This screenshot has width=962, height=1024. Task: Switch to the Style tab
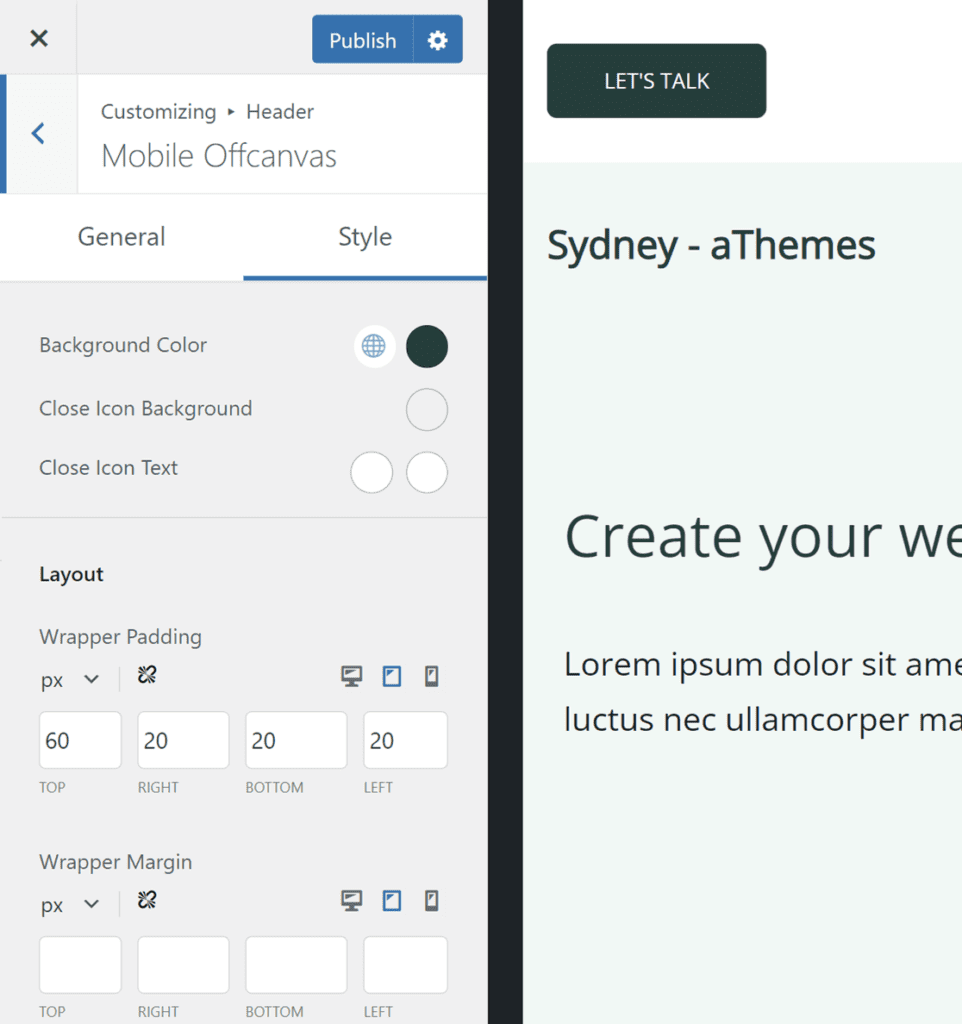pos(365,237)
